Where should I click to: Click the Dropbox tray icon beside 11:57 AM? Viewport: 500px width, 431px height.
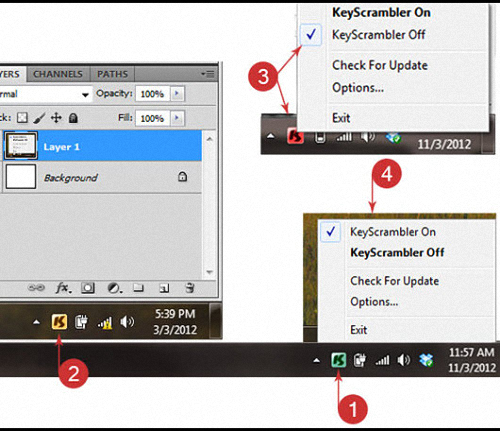426,360
